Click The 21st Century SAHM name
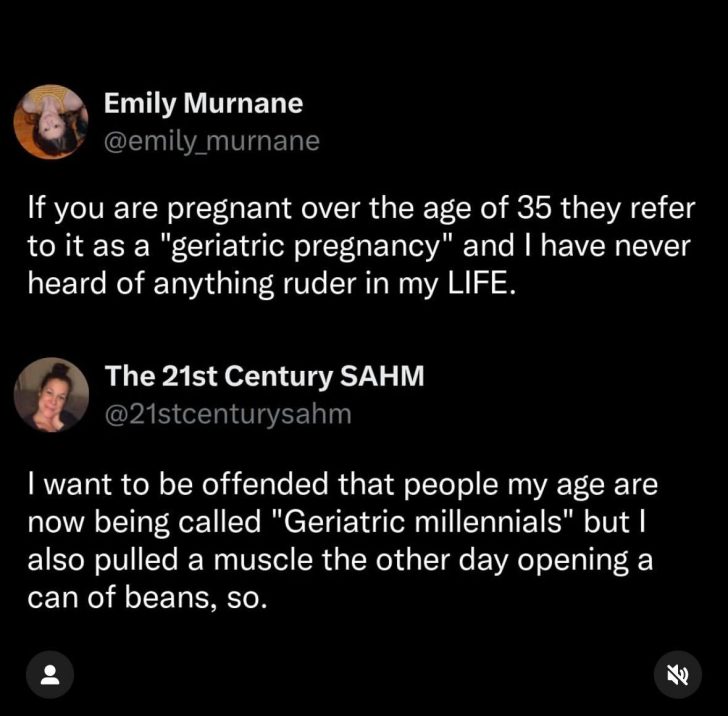The width and height of the screenshot is (728, 716). pyautogui.click(x=265, y=376)
